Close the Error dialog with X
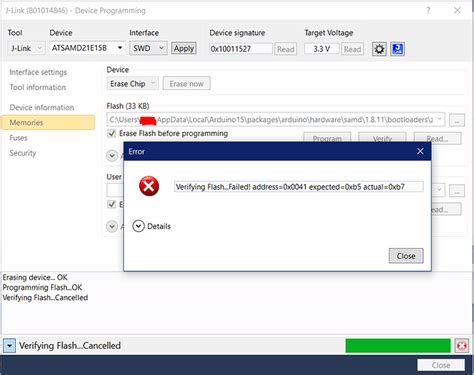474x375 pixels. (x=420, y=151)
